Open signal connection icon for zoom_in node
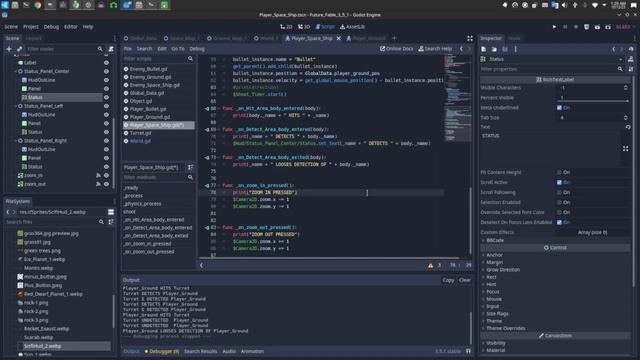The width and height of the screenshot is (640, 360). click(98, 175)
